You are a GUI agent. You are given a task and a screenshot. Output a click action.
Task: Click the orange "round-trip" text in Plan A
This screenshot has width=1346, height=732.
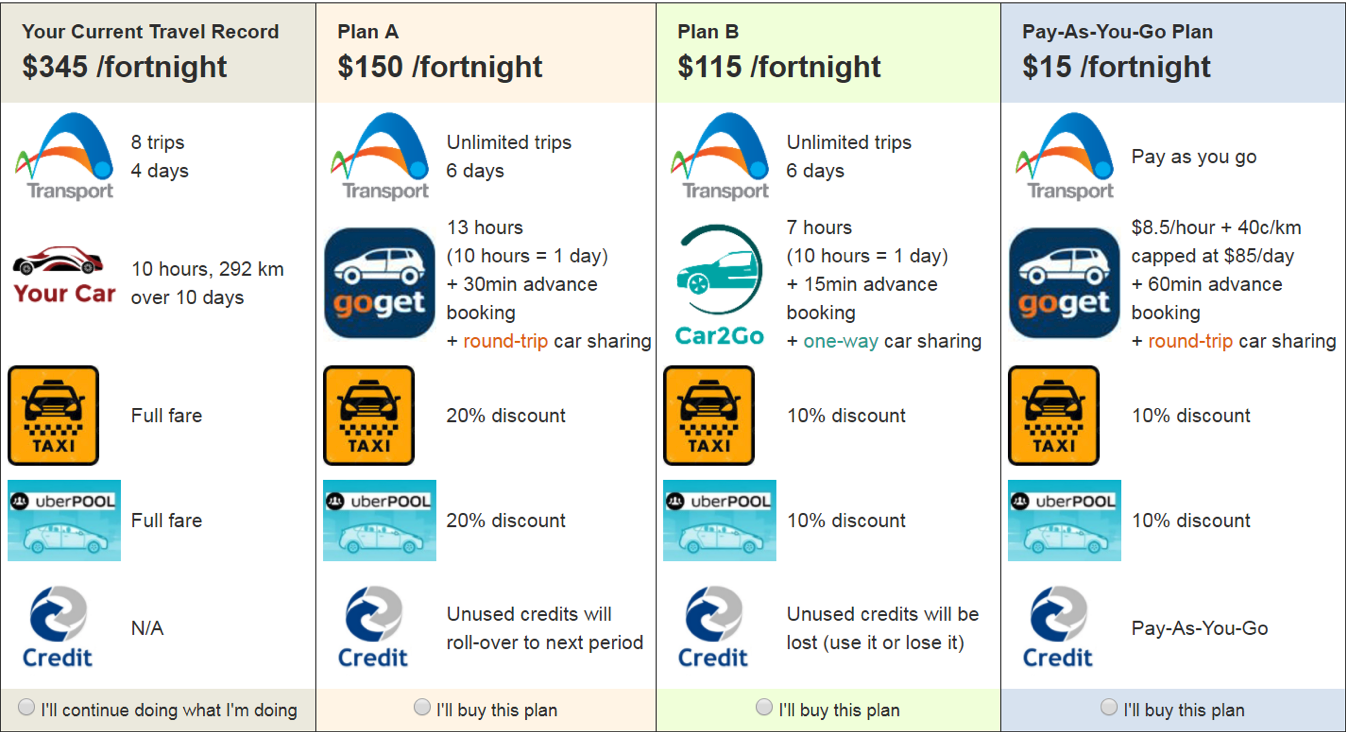pyautogui.click(x=506, y=341)
